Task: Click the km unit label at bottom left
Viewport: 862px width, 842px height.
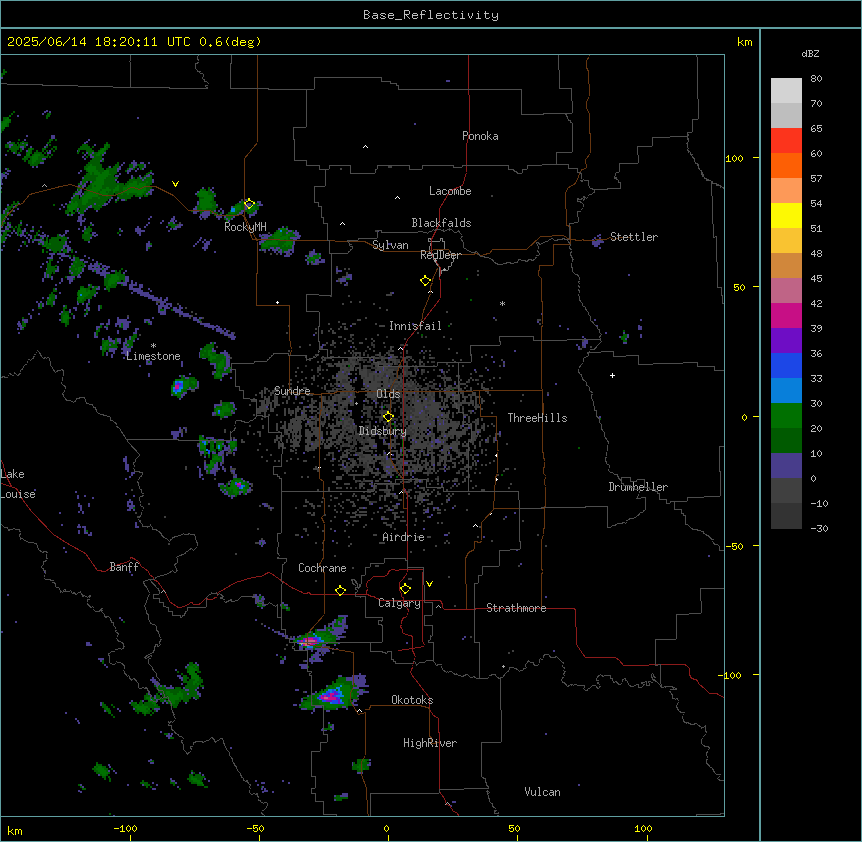Action: (15, 830)
